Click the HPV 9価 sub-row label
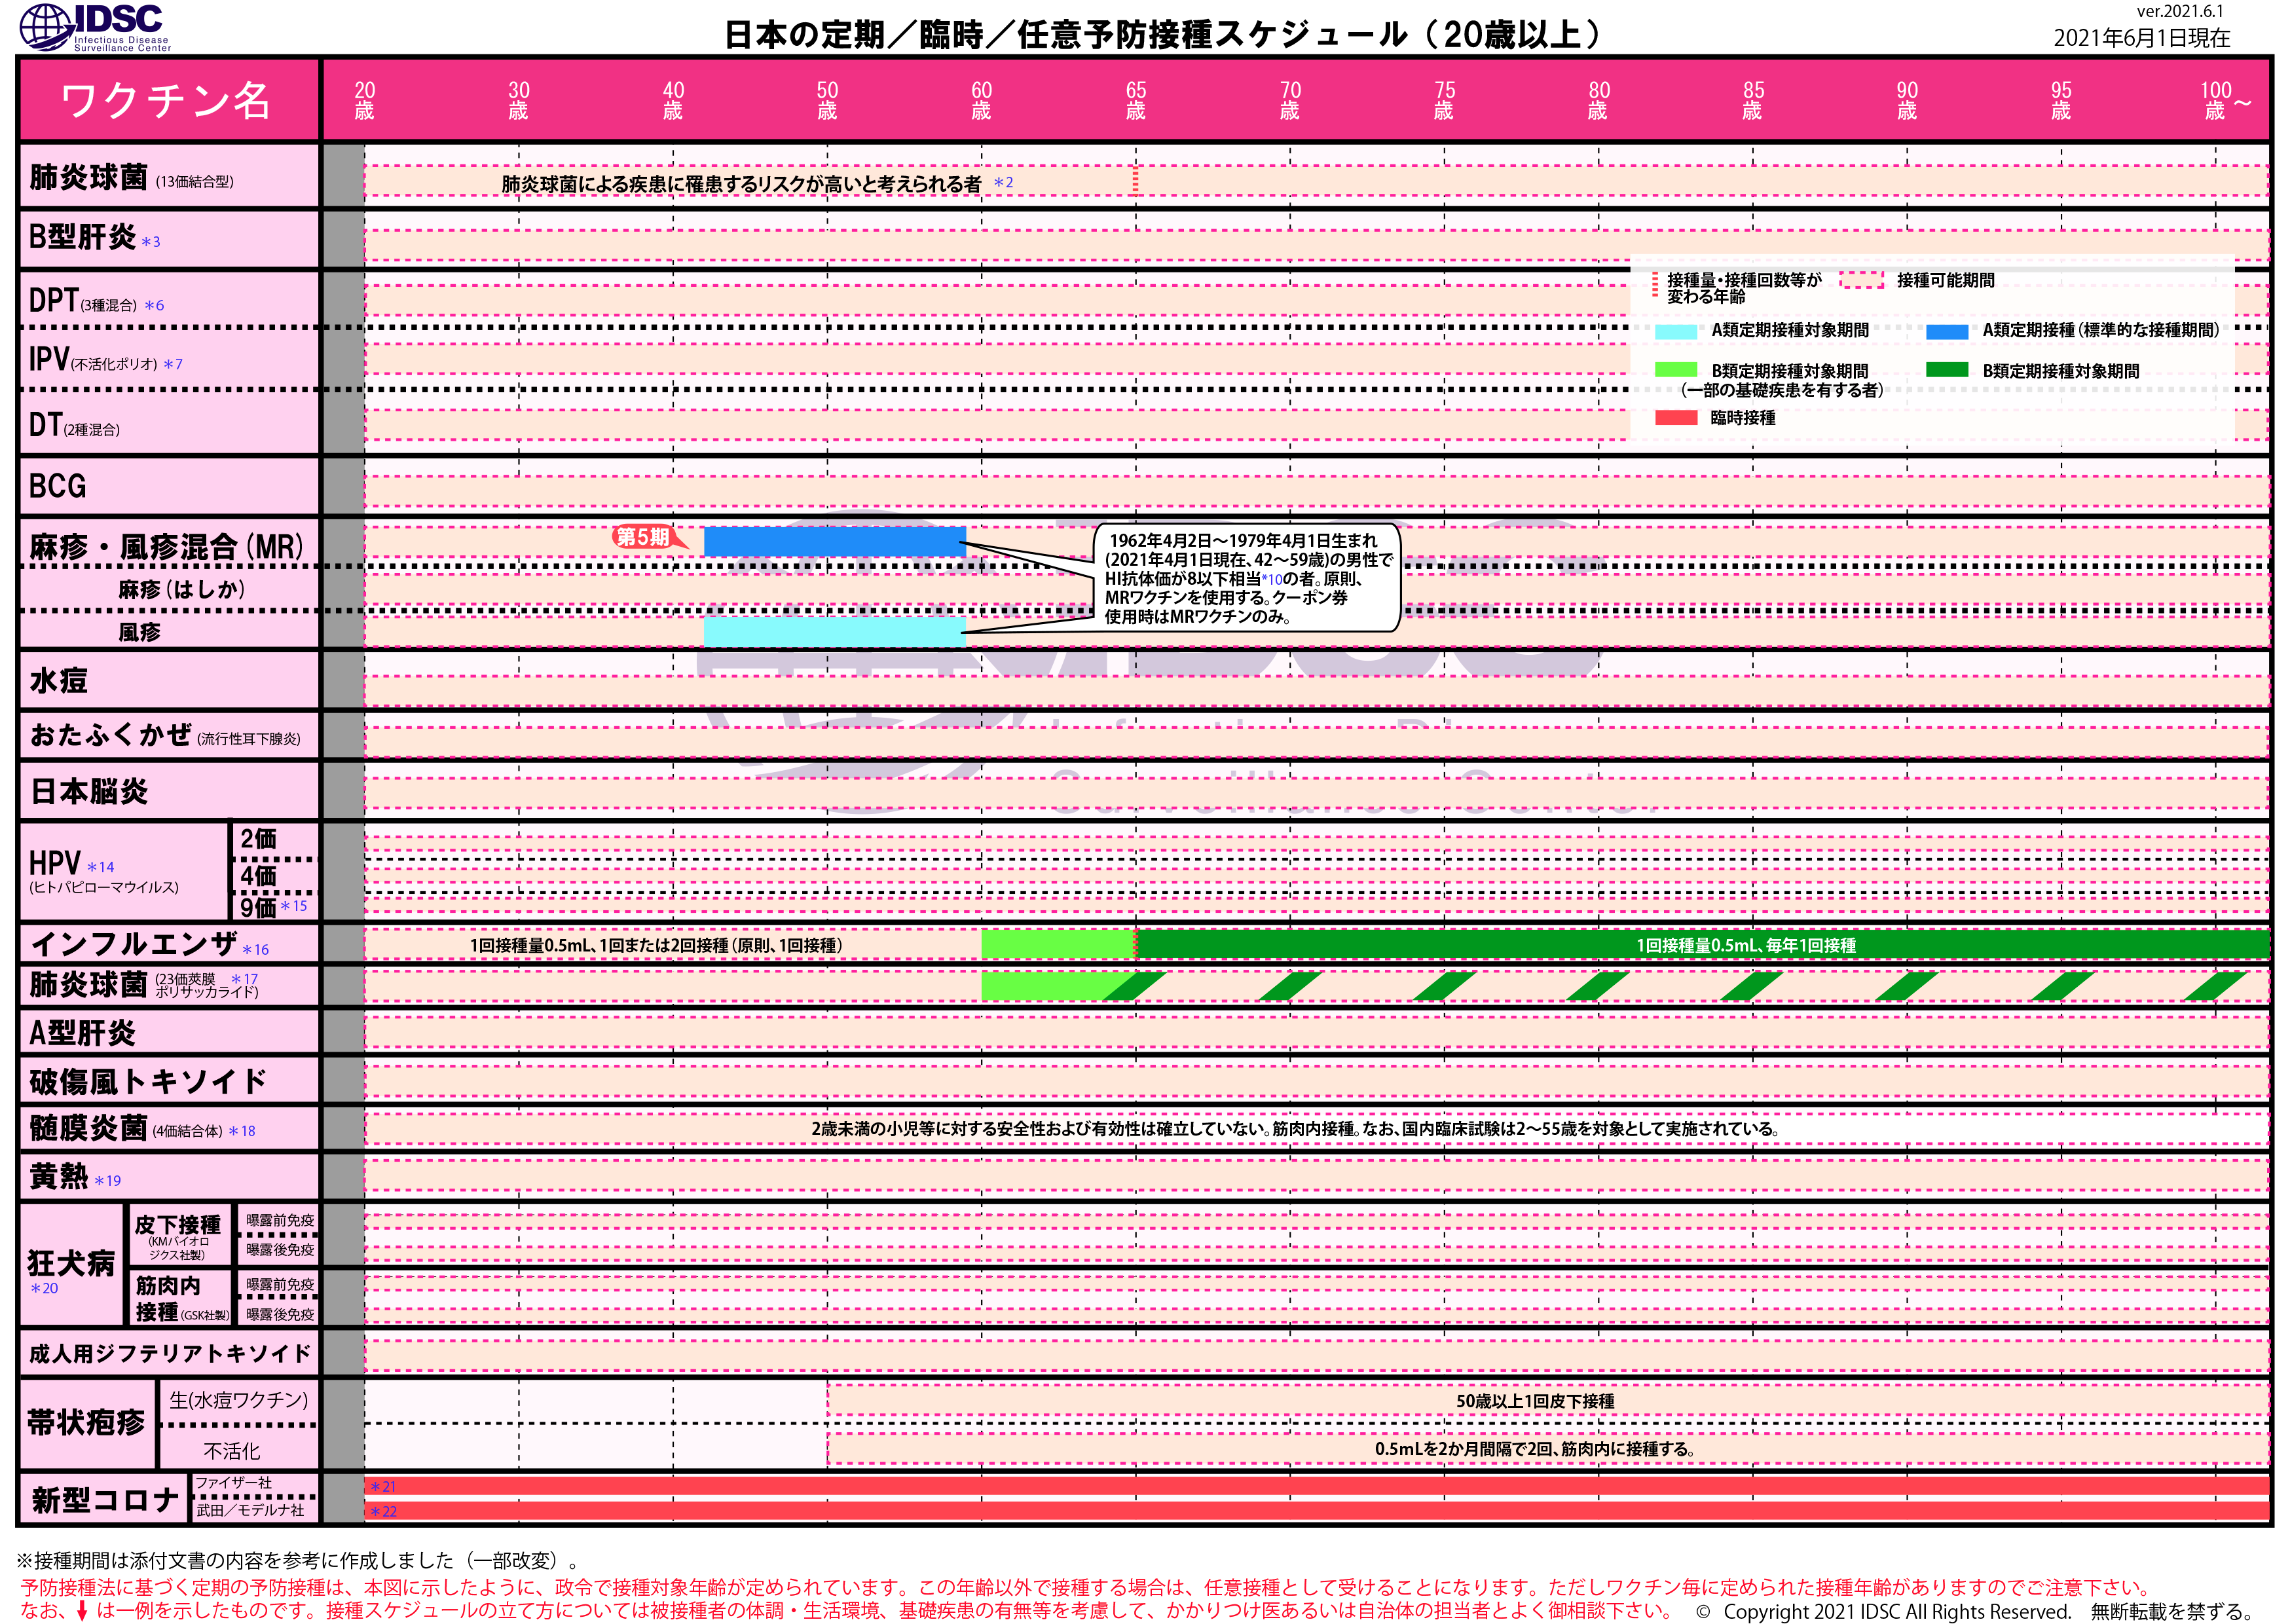The height and width of the screenshot is (1624, 2290). 259,907
